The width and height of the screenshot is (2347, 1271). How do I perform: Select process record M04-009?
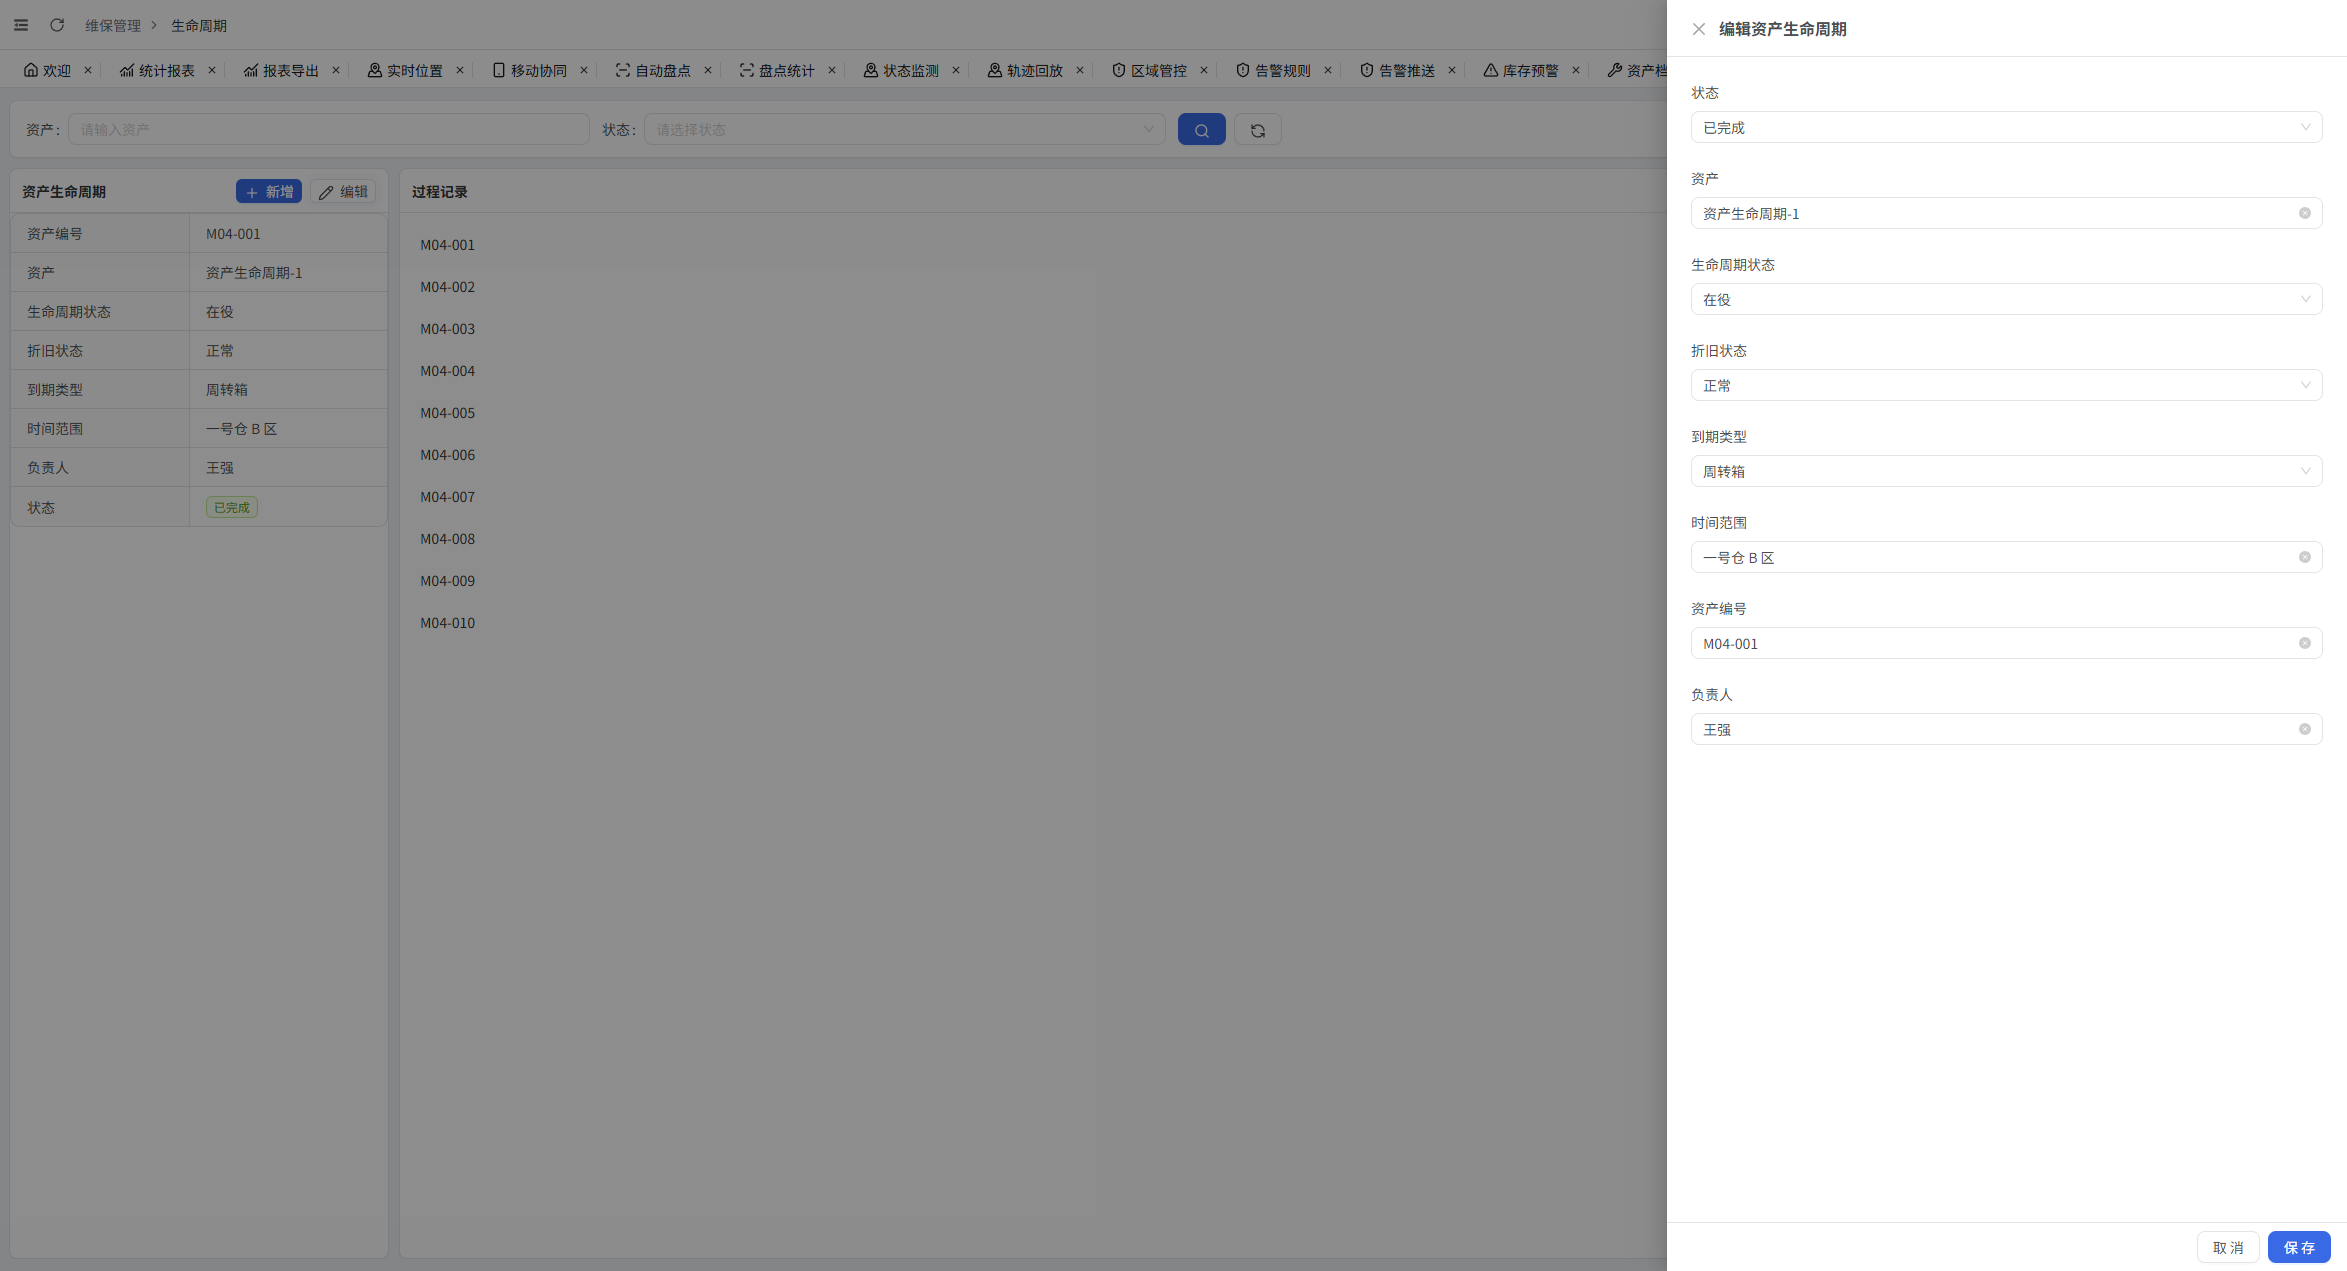(447, 581)
